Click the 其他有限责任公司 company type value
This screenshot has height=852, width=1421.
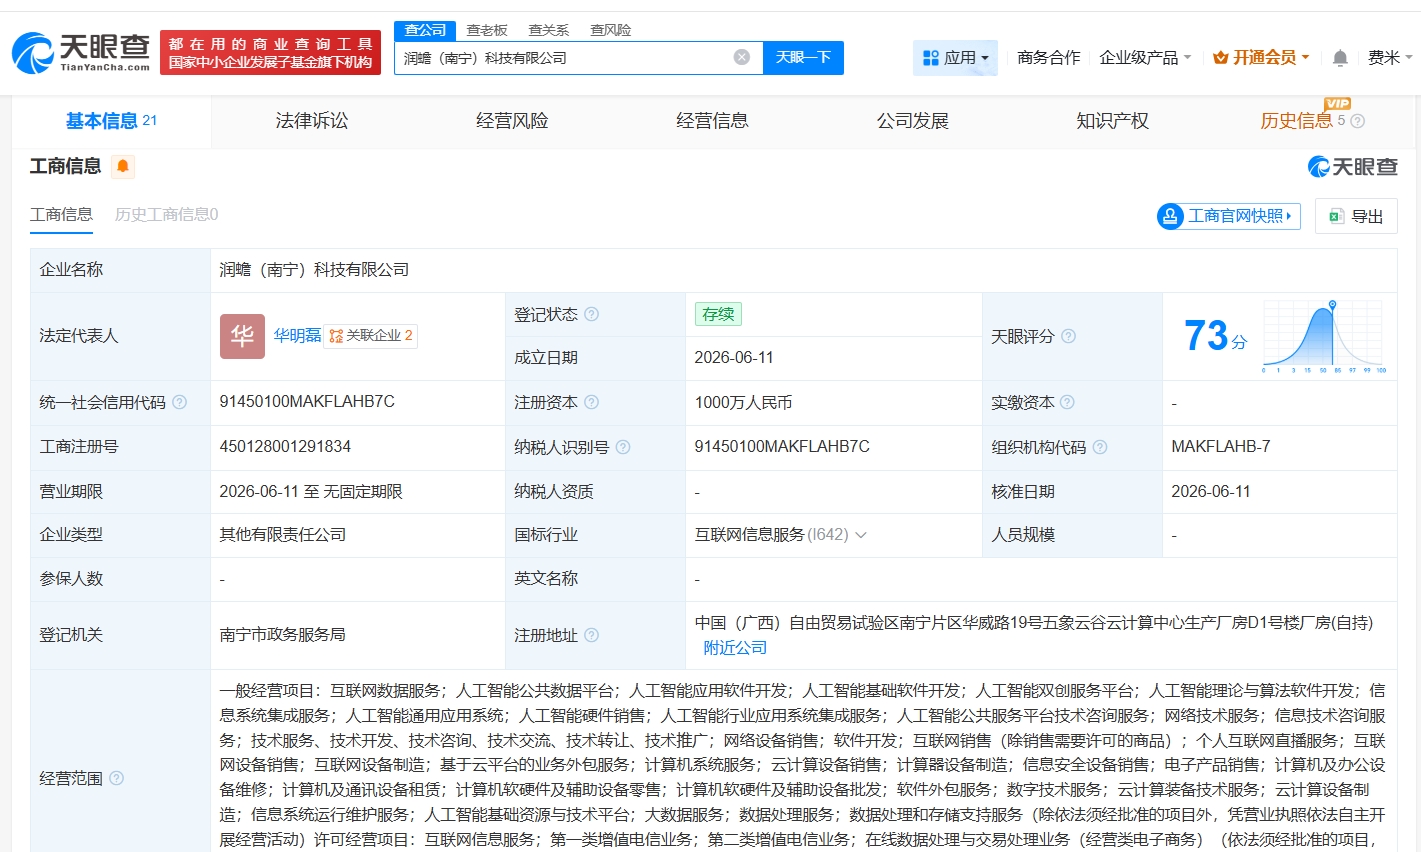pyautogui.click(x=283, y=535)
